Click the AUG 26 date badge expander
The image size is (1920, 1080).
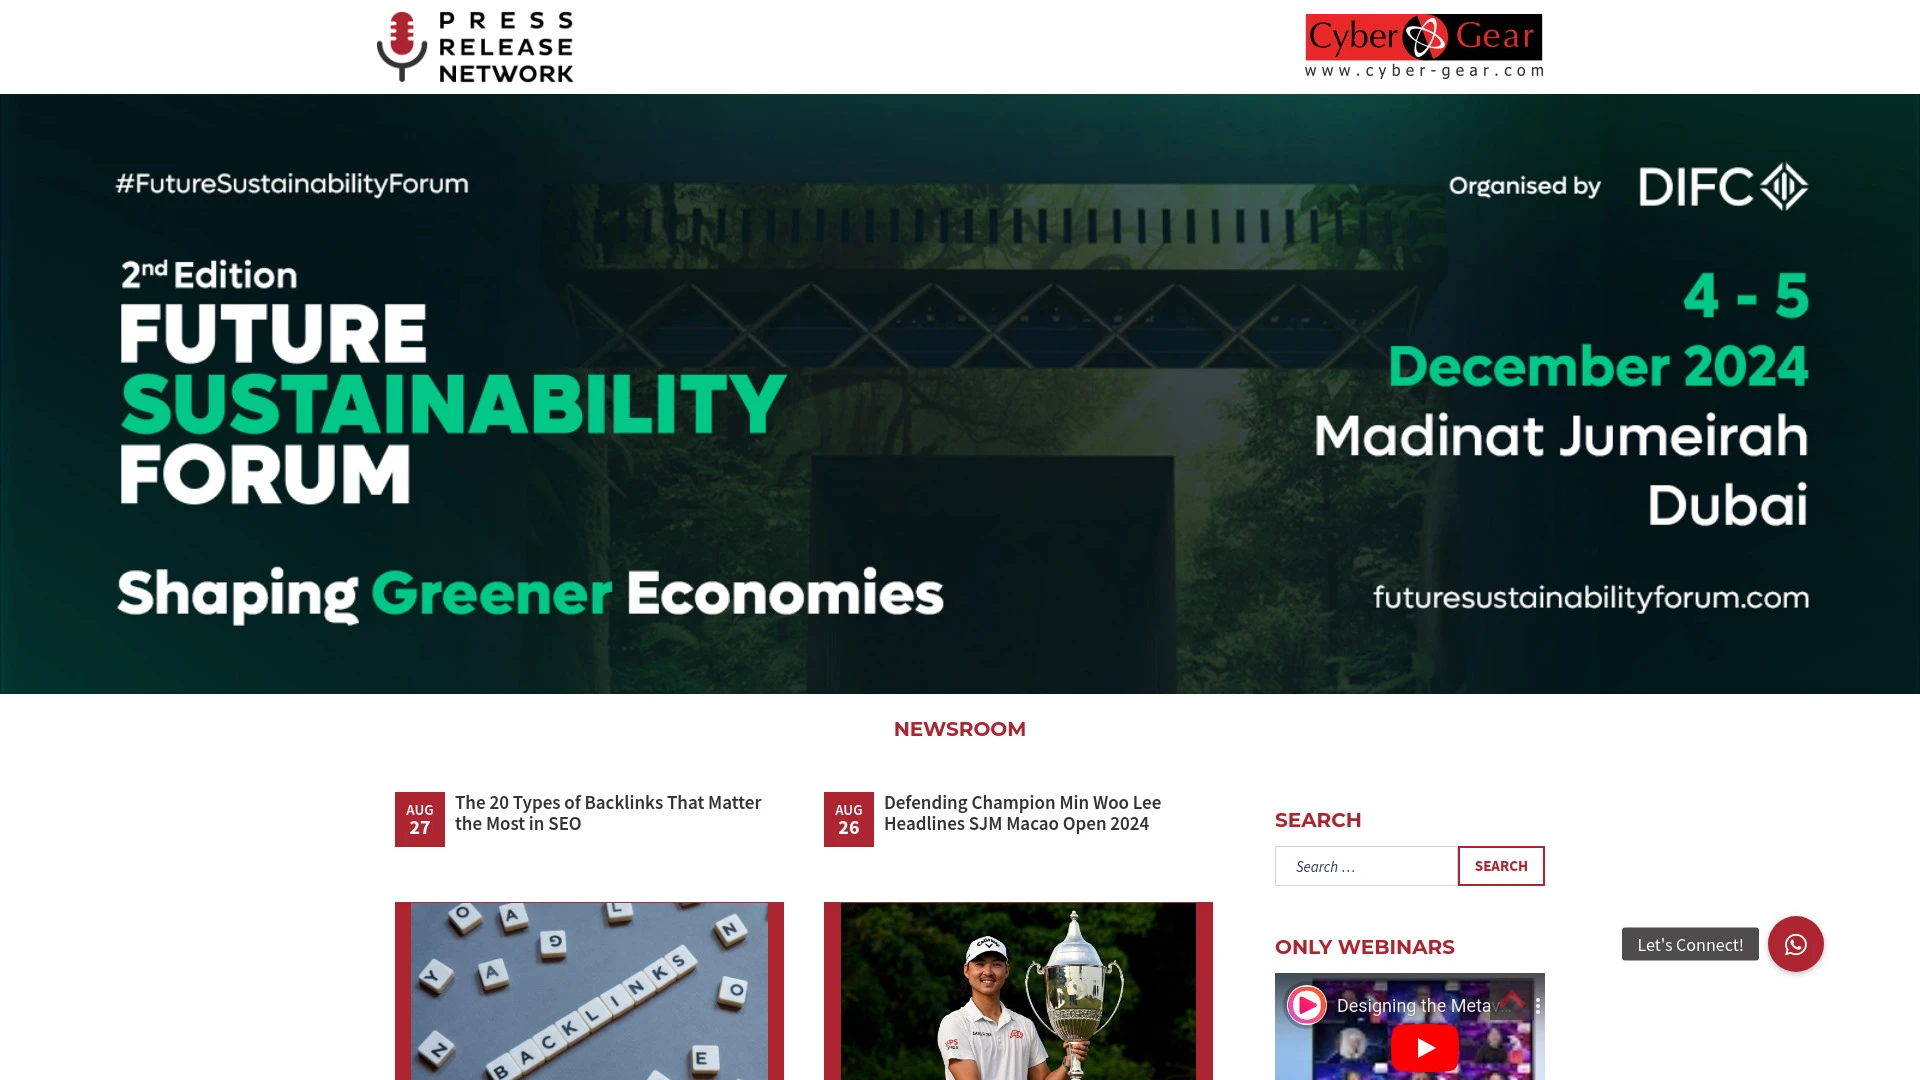coord(848,819)
